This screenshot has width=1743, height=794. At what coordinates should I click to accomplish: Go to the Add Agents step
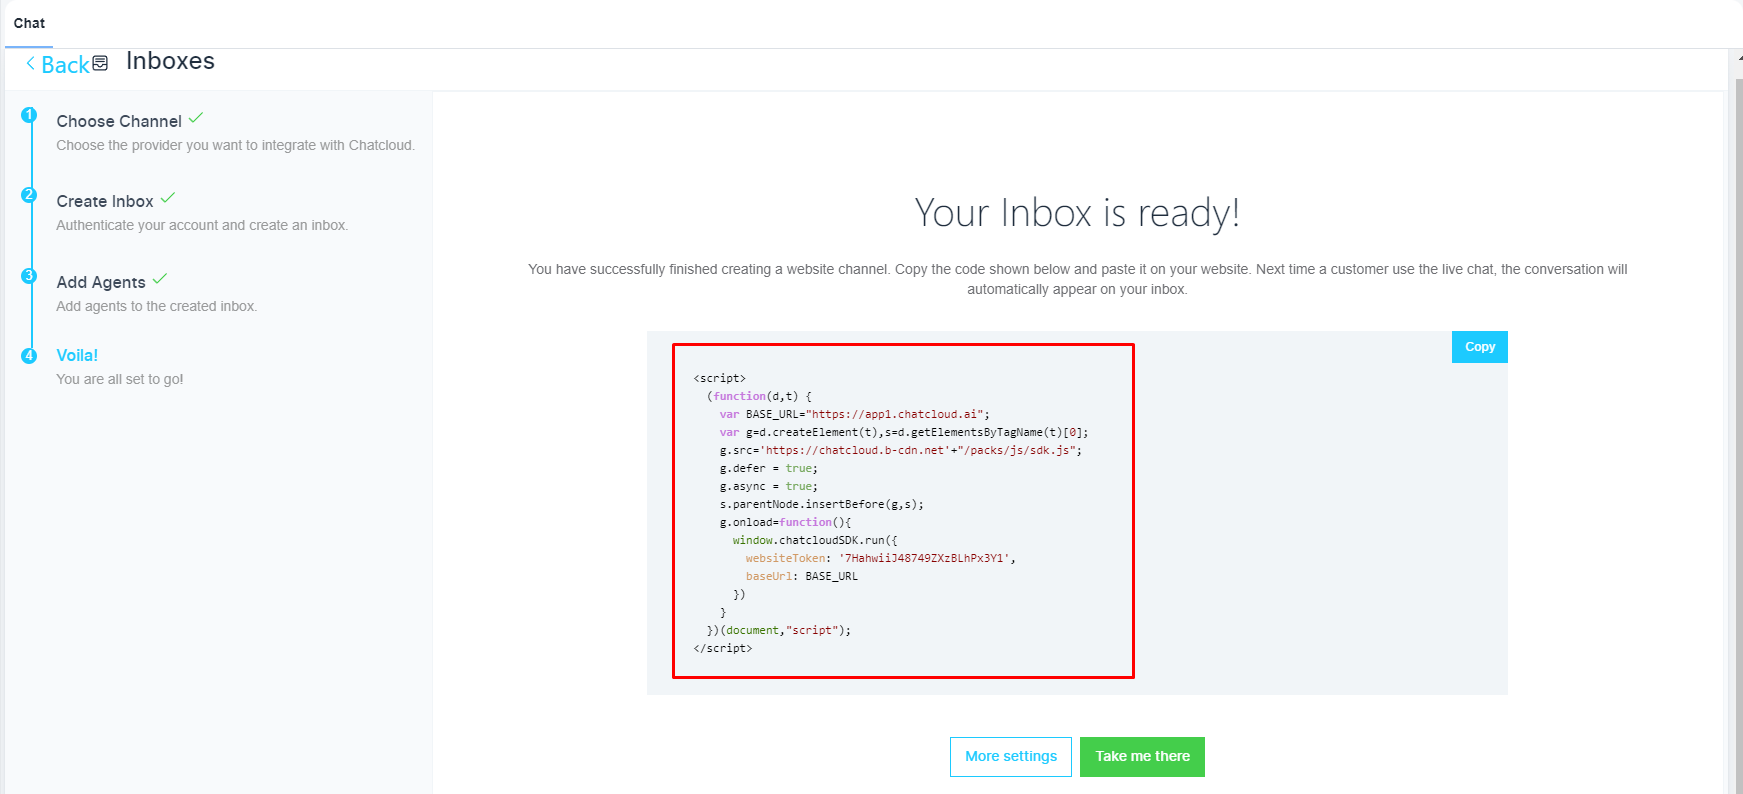pos(101,282)
